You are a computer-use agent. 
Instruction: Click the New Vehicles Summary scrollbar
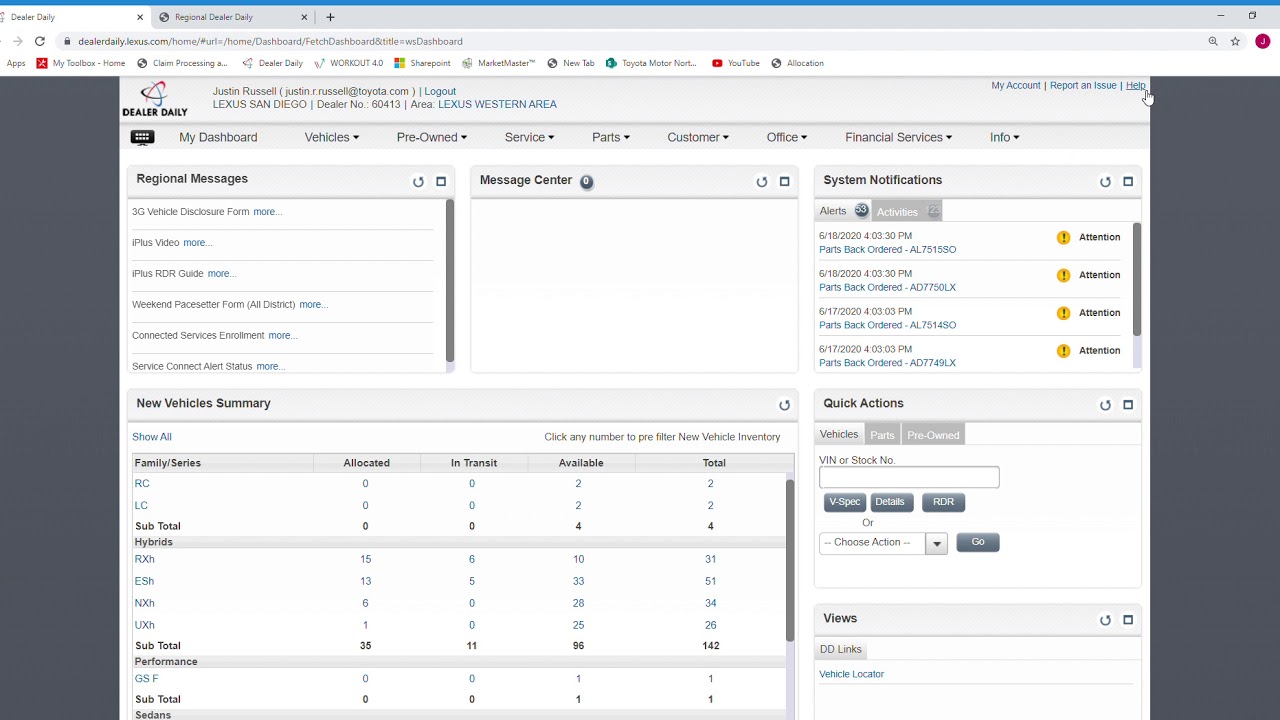tap(789, 561)
